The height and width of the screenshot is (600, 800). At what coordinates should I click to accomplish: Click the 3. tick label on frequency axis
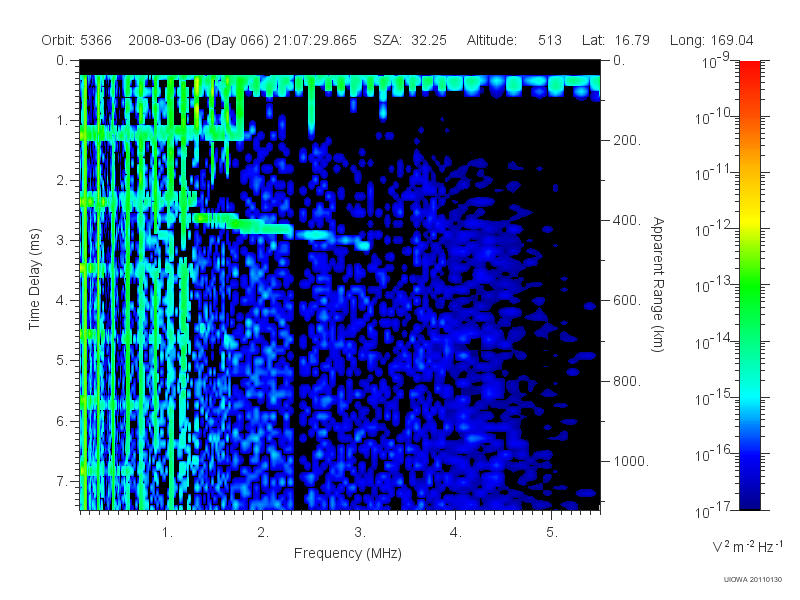coord(360,533)
